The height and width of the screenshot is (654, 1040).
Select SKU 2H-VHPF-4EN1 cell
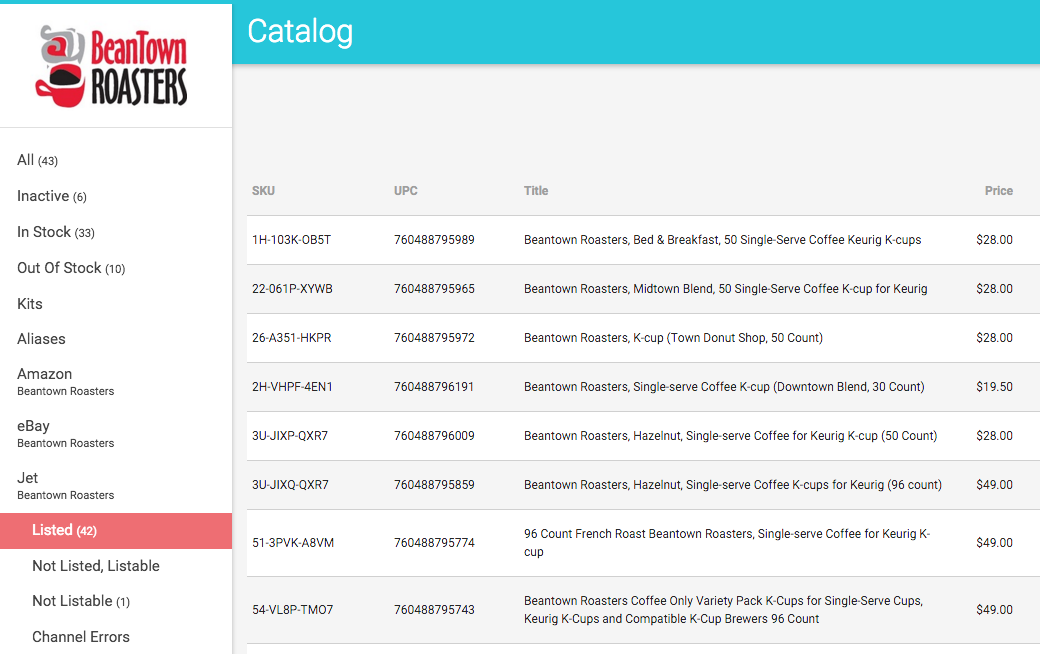coord(292,387)
